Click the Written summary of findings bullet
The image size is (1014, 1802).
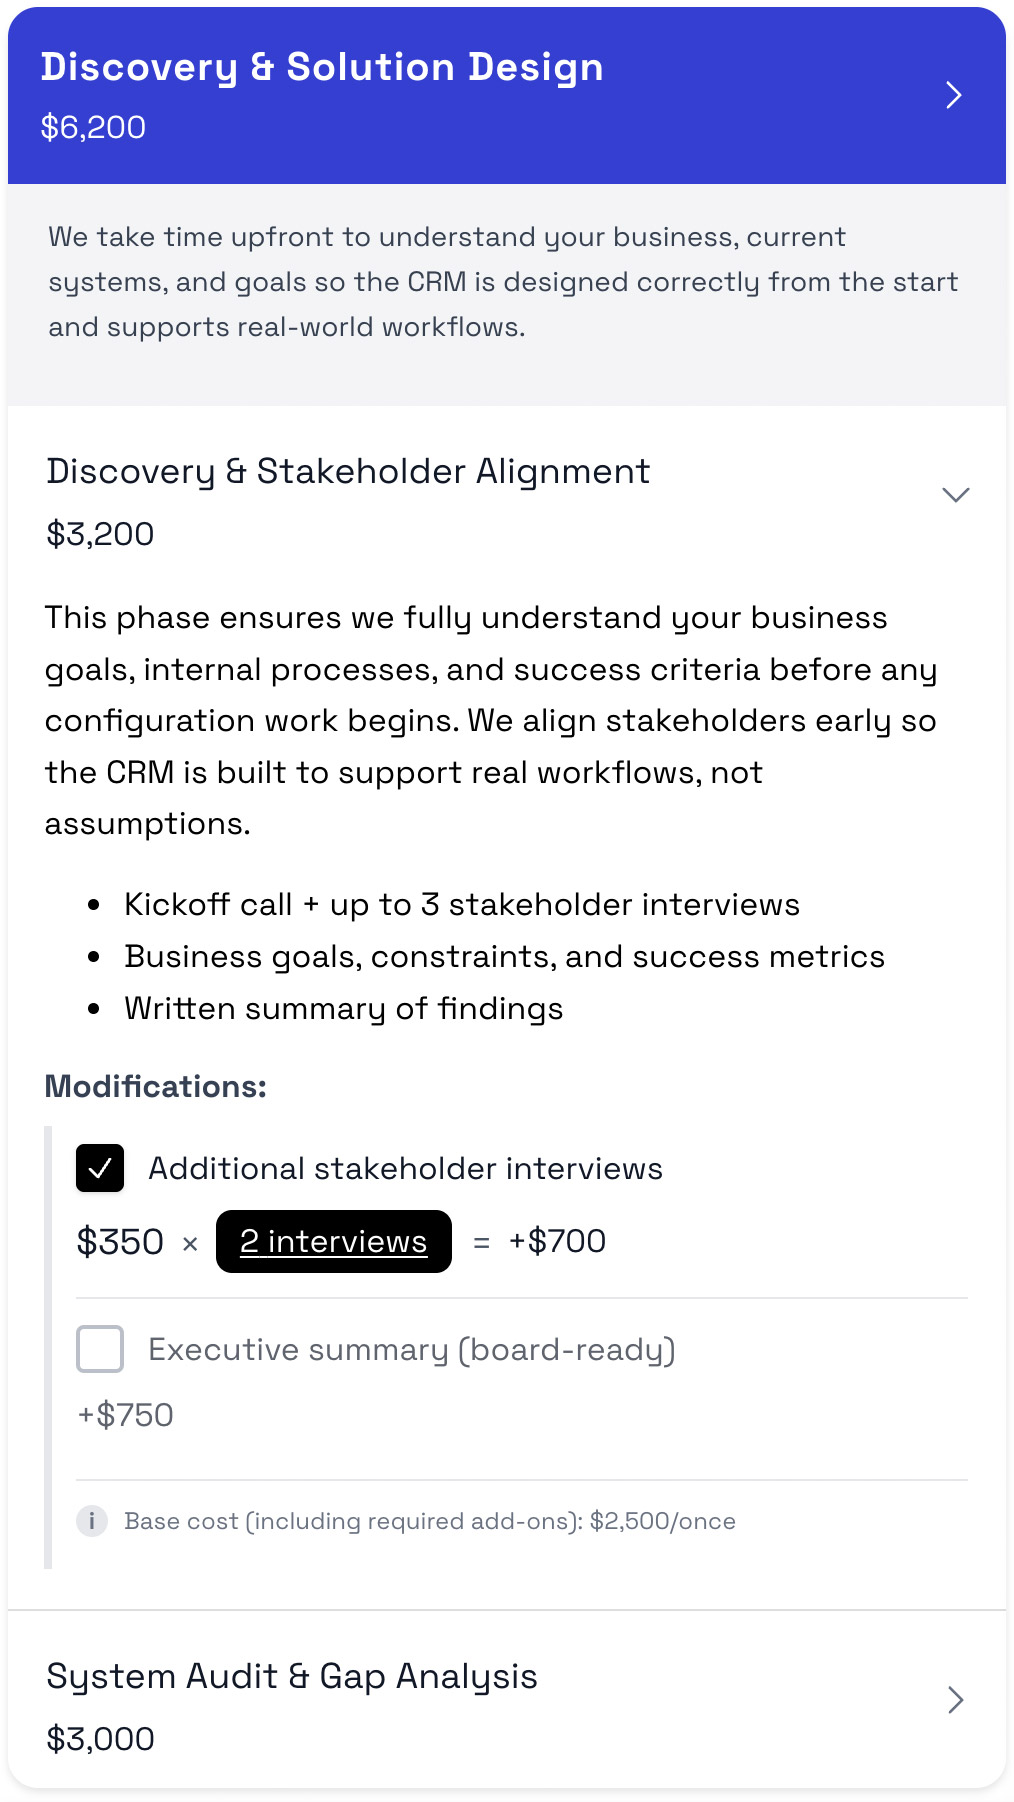[343, 1009]
